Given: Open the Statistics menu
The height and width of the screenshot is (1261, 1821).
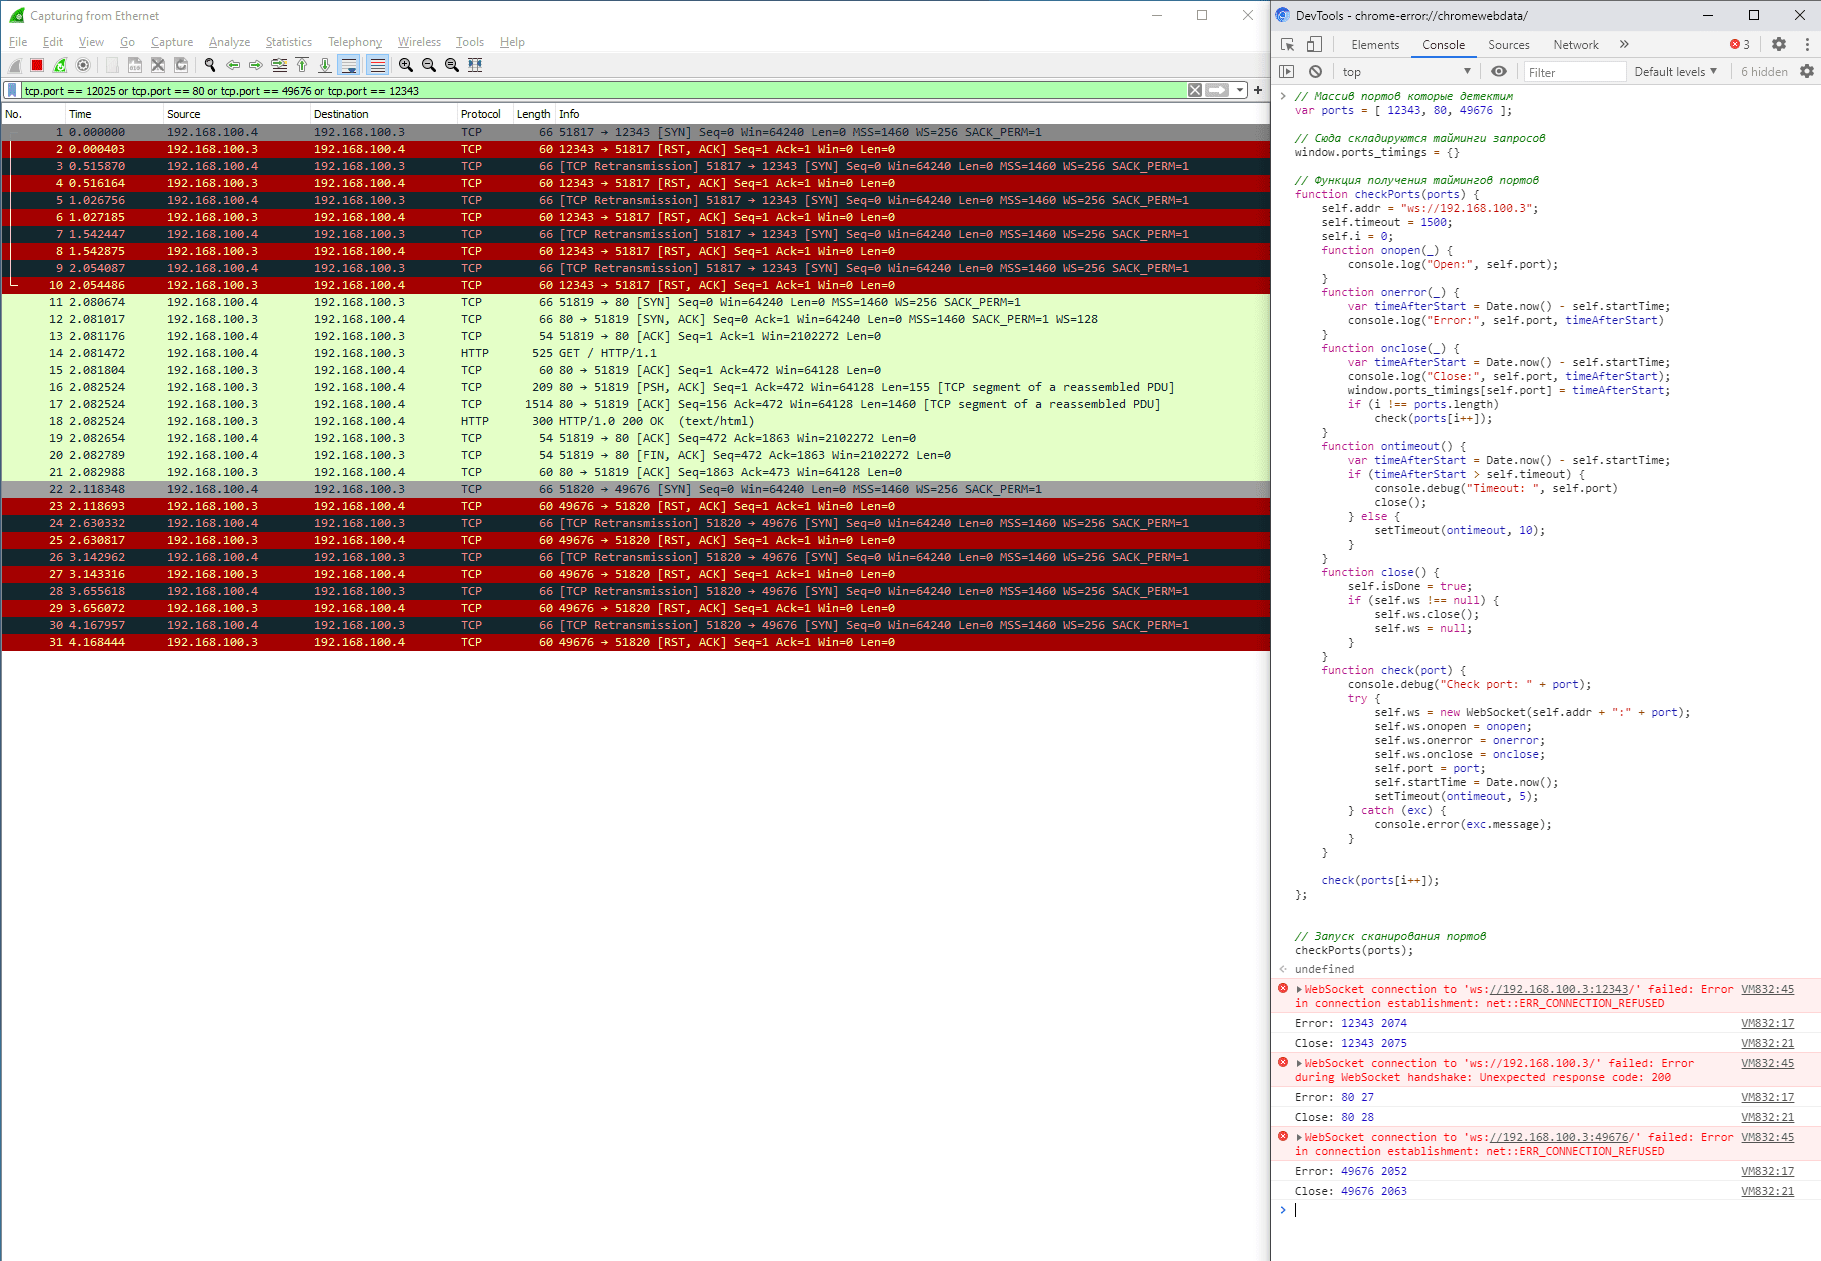Looking at the screenshot, I should [x=288, y=42].
